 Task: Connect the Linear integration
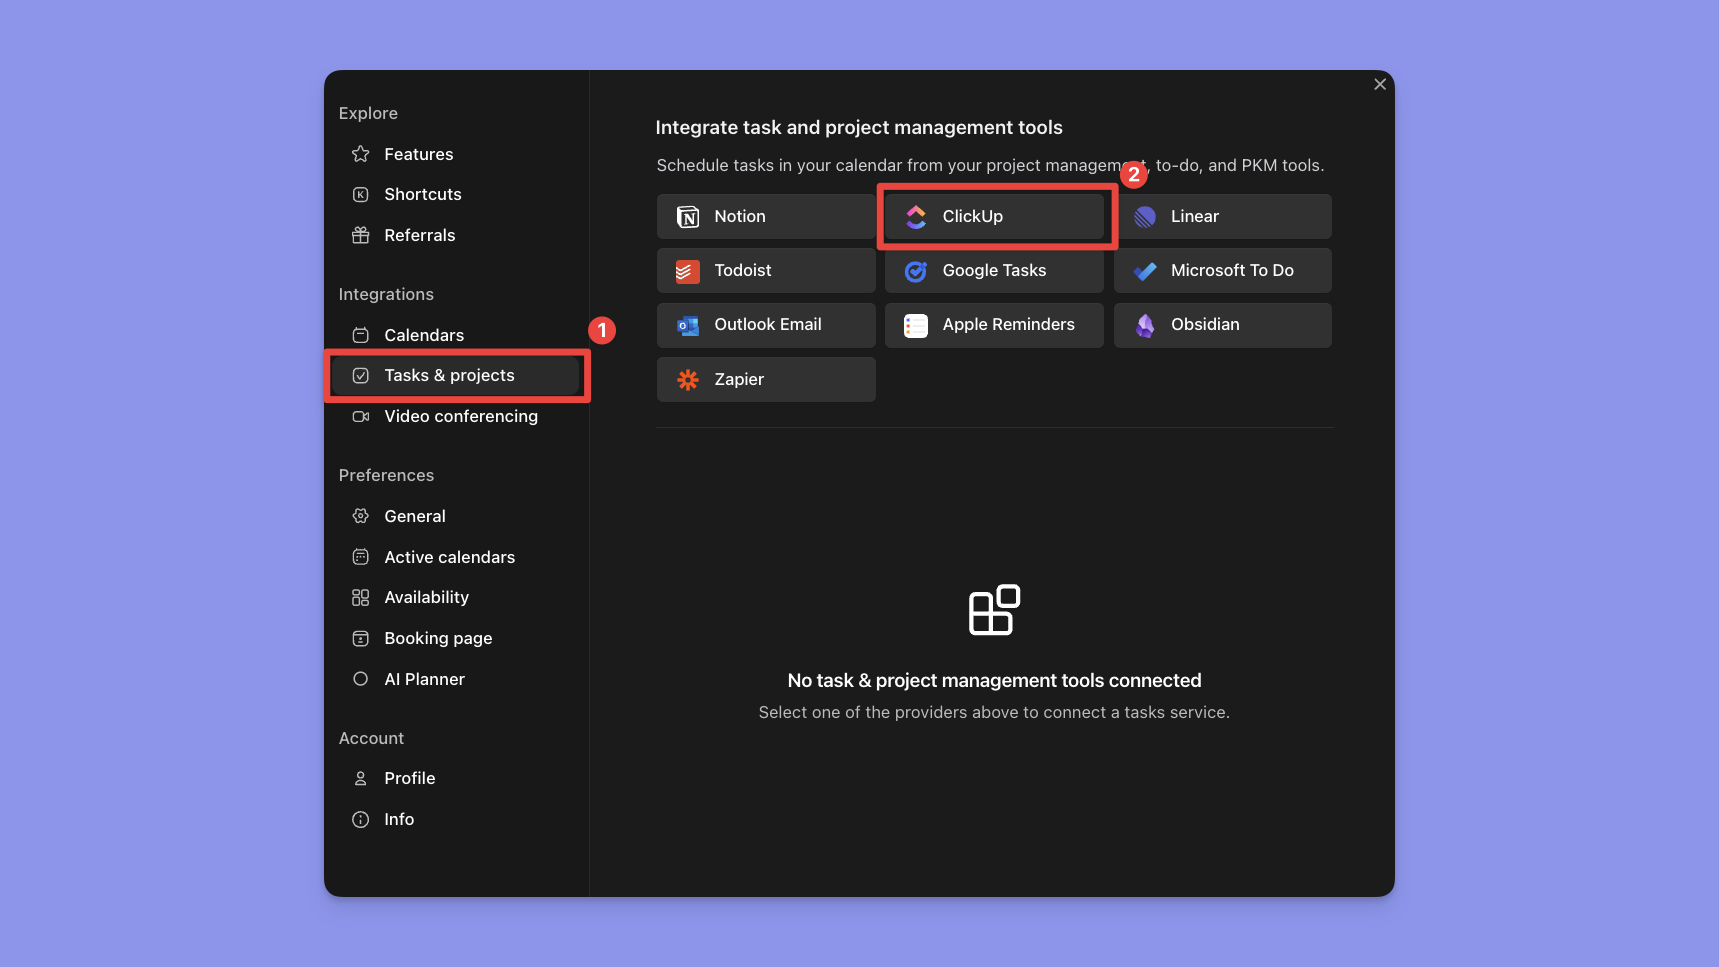click(1223, 216)
